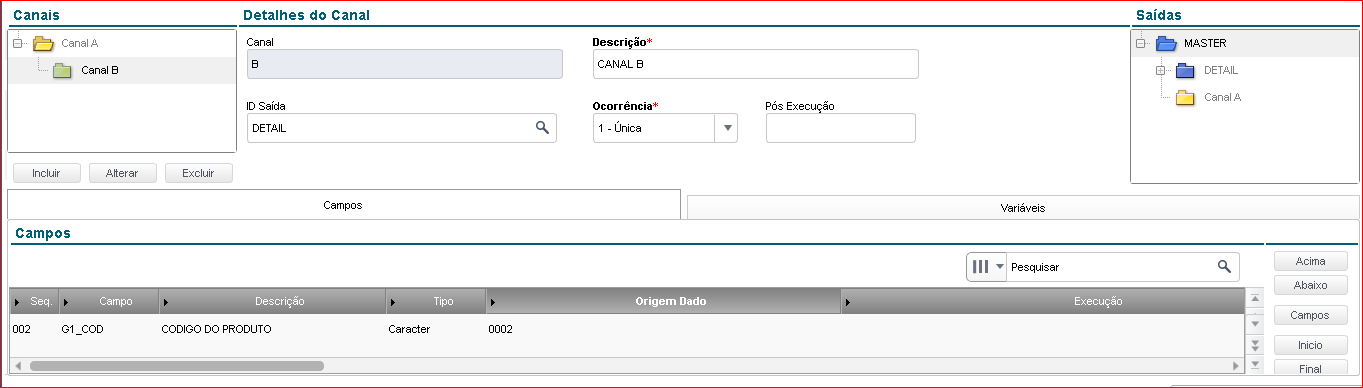Click the magnifier icon in ID Saída field
This screenshot has height=388, width=1363.
pyautogui.click(x=542, y=128)
